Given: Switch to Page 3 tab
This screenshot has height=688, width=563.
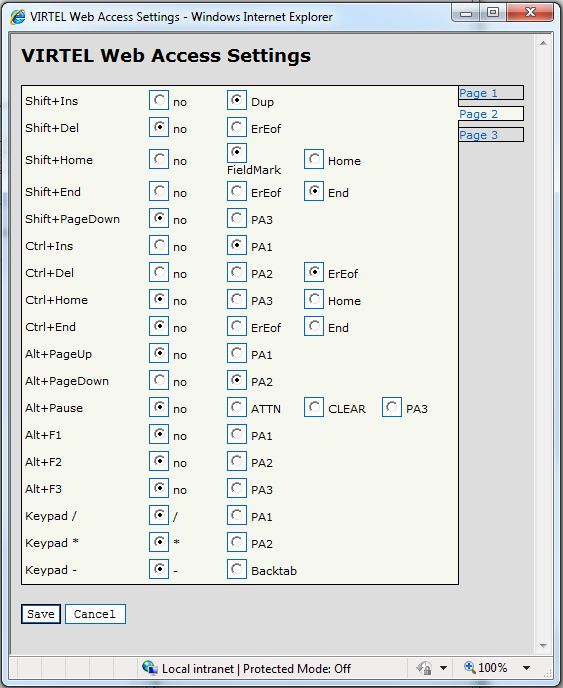Looking at the screenshot, I should [491, 135].
